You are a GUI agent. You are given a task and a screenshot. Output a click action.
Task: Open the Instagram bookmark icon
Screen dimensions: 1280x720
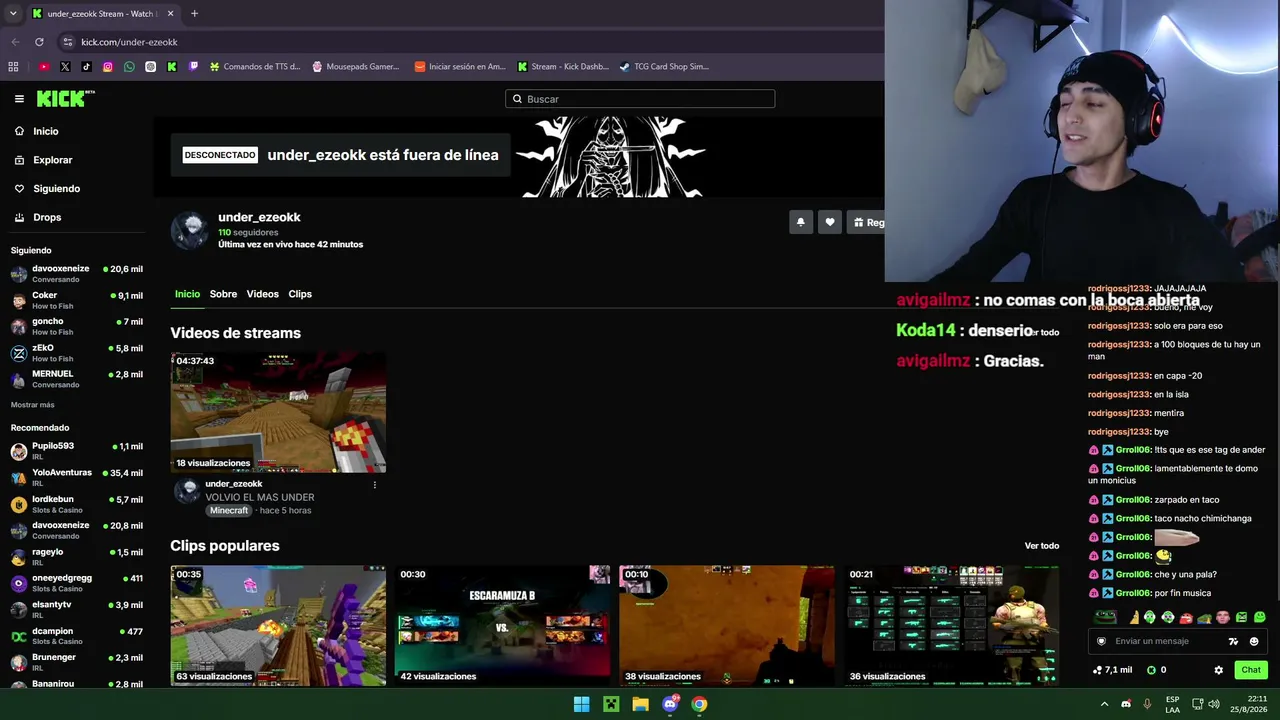(x=108, y=67)
